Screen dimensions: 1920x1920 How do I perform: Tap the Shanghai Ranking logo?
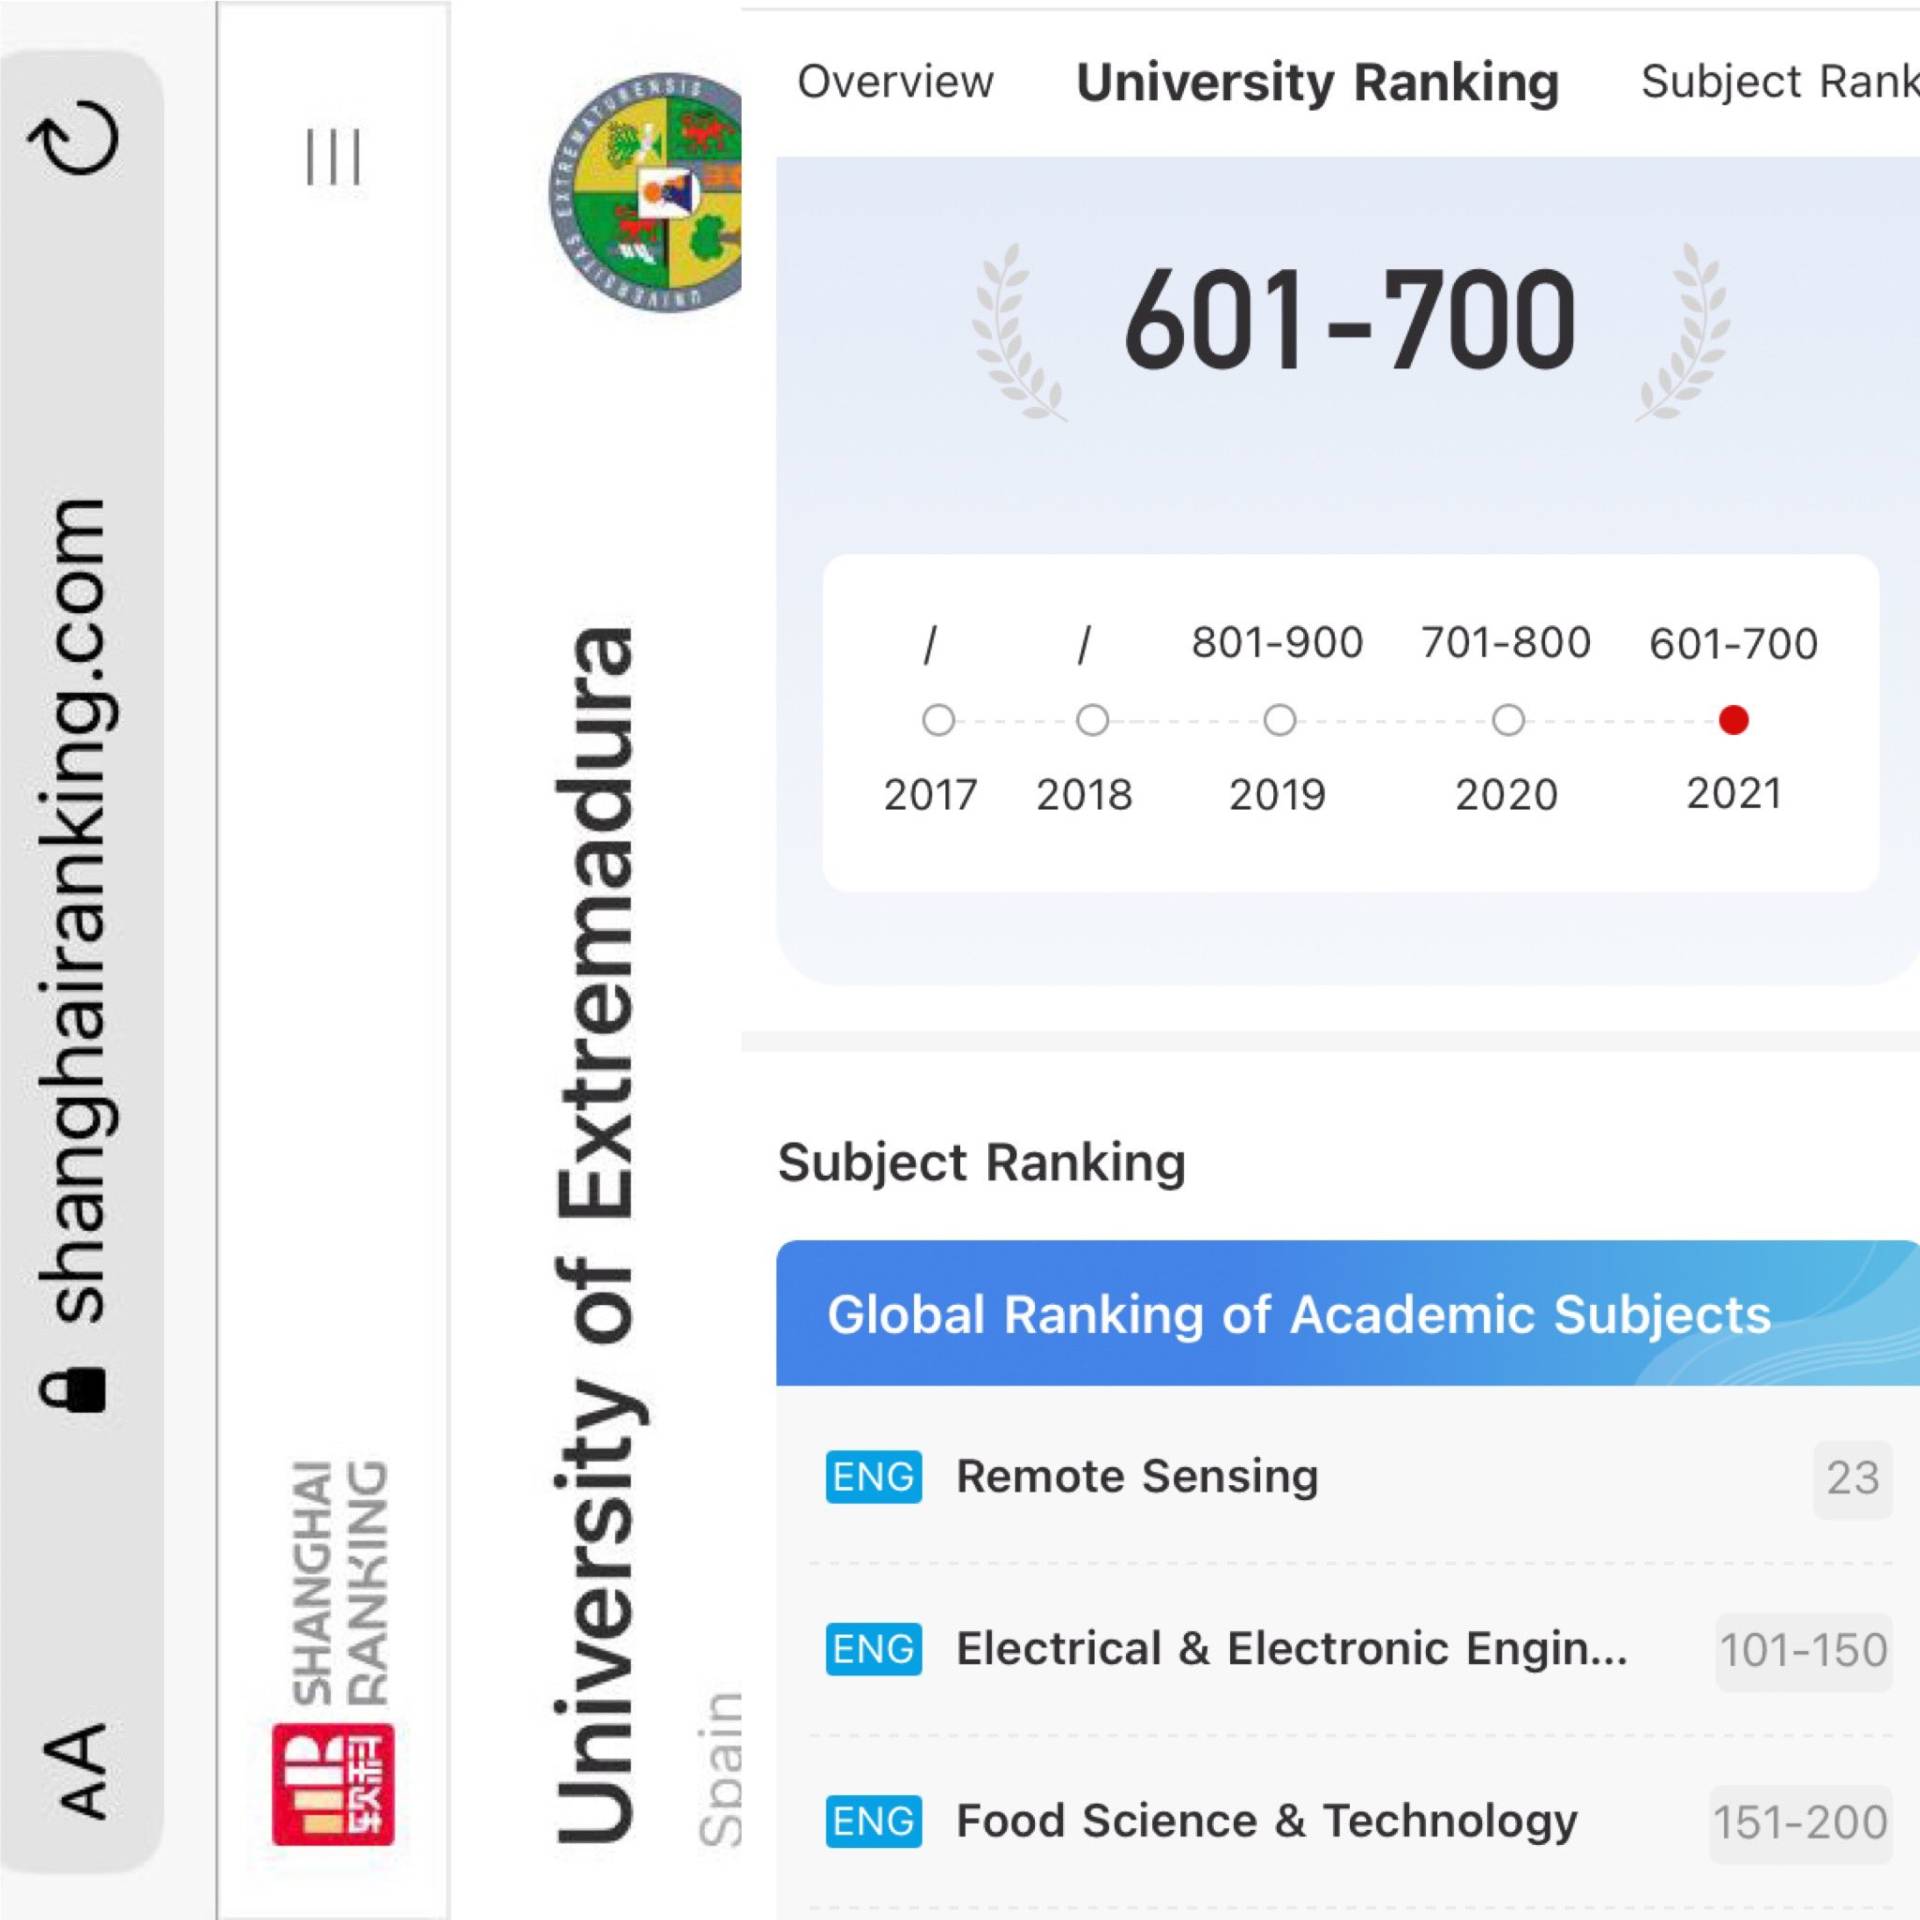click(333, 1653)
